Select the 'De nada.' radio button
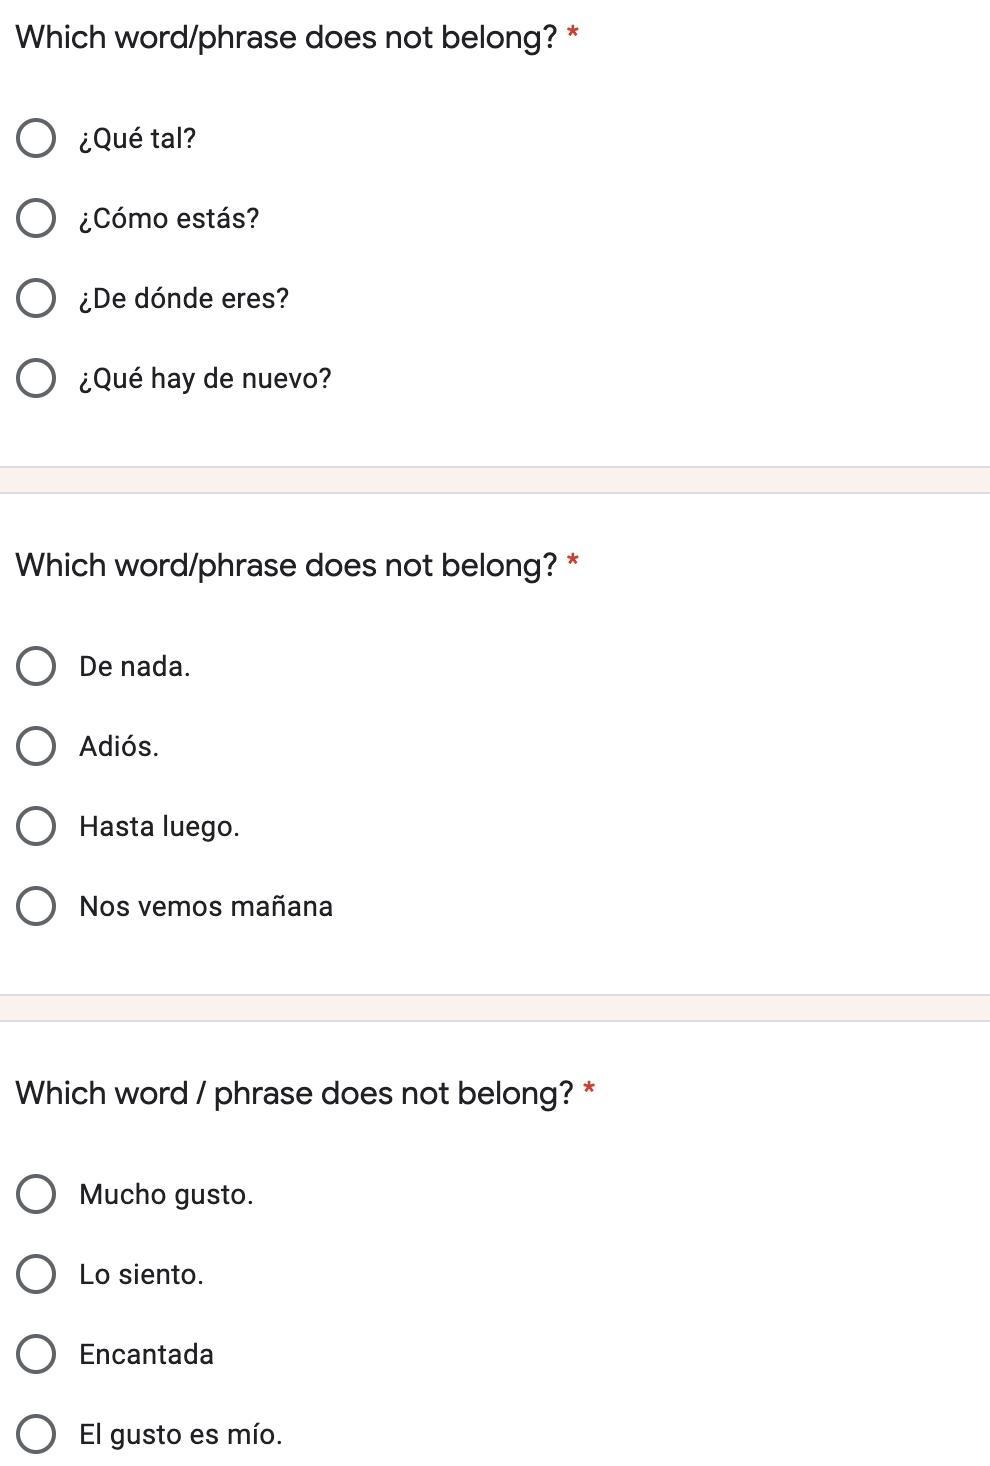This screenshot has width=990, height=1466. [36, 666]
